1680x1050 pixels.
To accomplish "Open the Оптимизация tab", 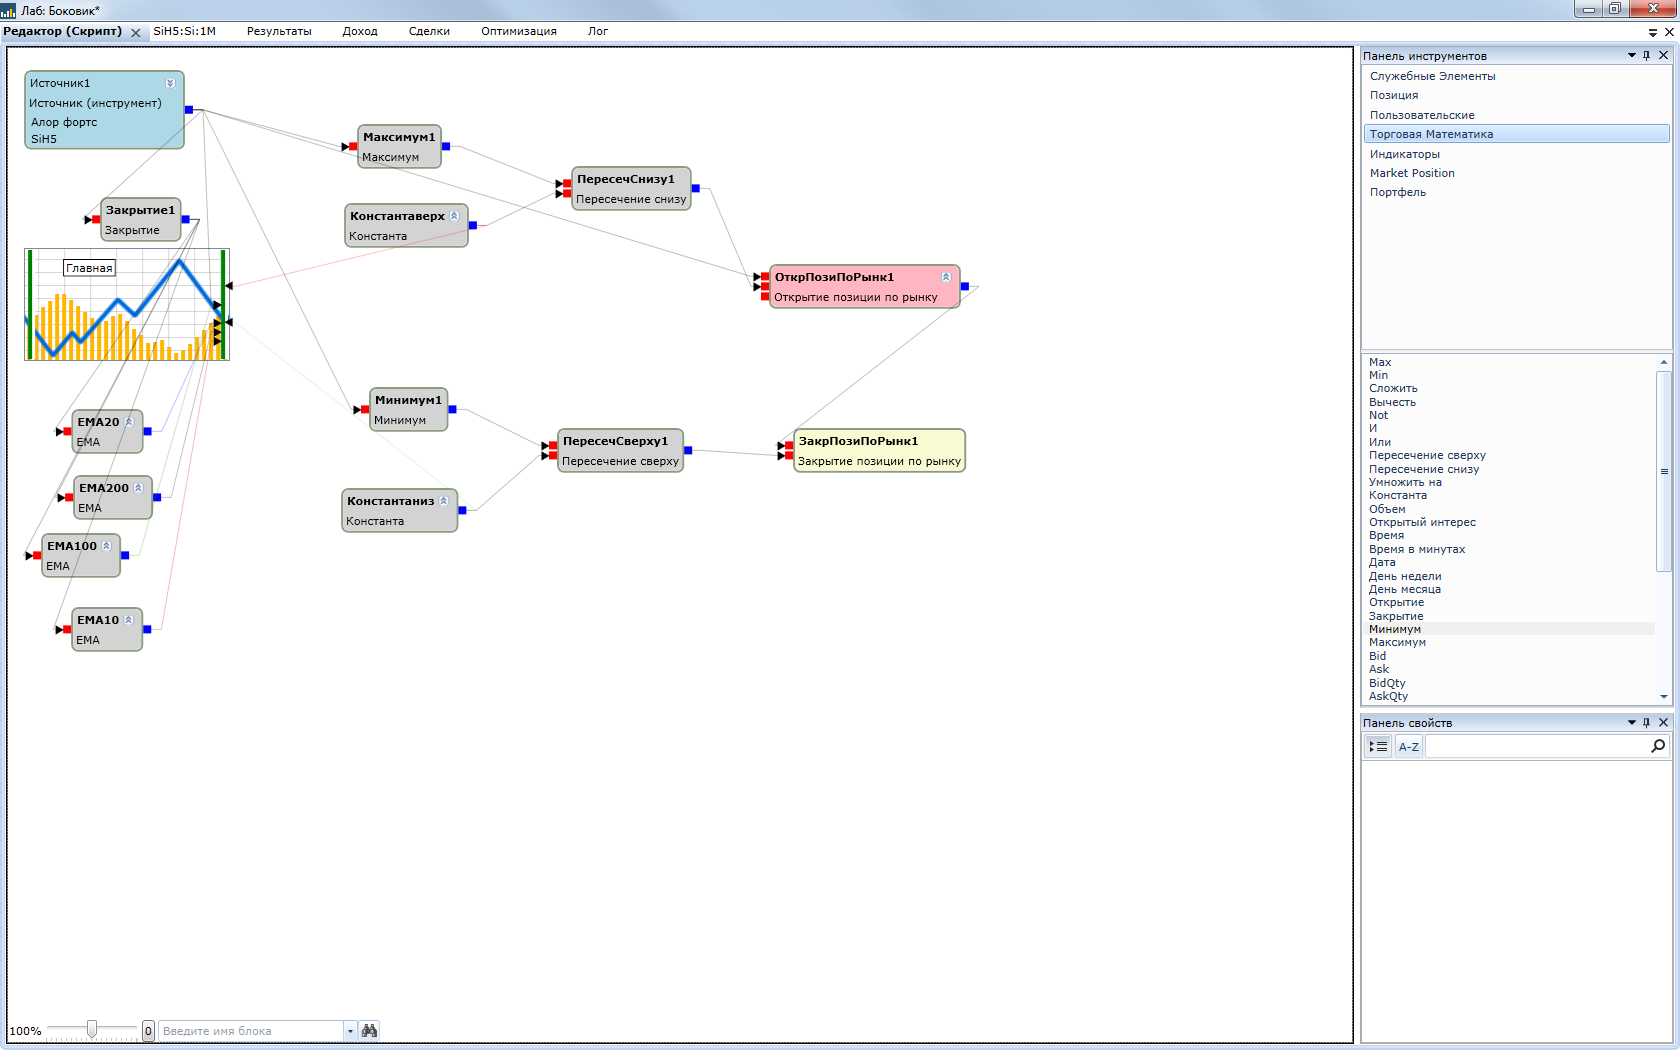I will [519, 31].
